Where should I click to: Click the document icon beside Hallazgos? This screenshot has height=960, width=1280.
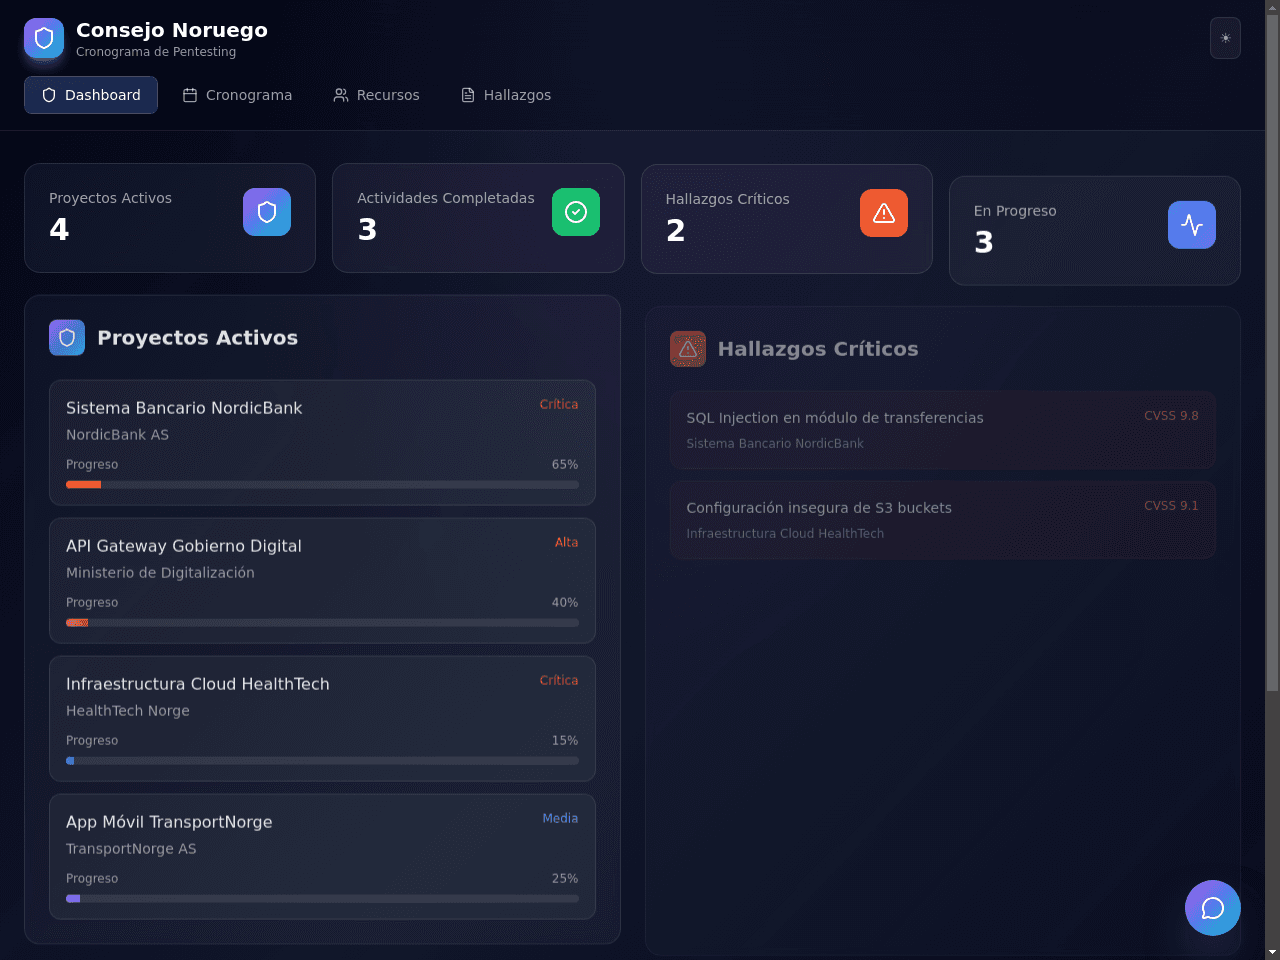pos(468,95)
